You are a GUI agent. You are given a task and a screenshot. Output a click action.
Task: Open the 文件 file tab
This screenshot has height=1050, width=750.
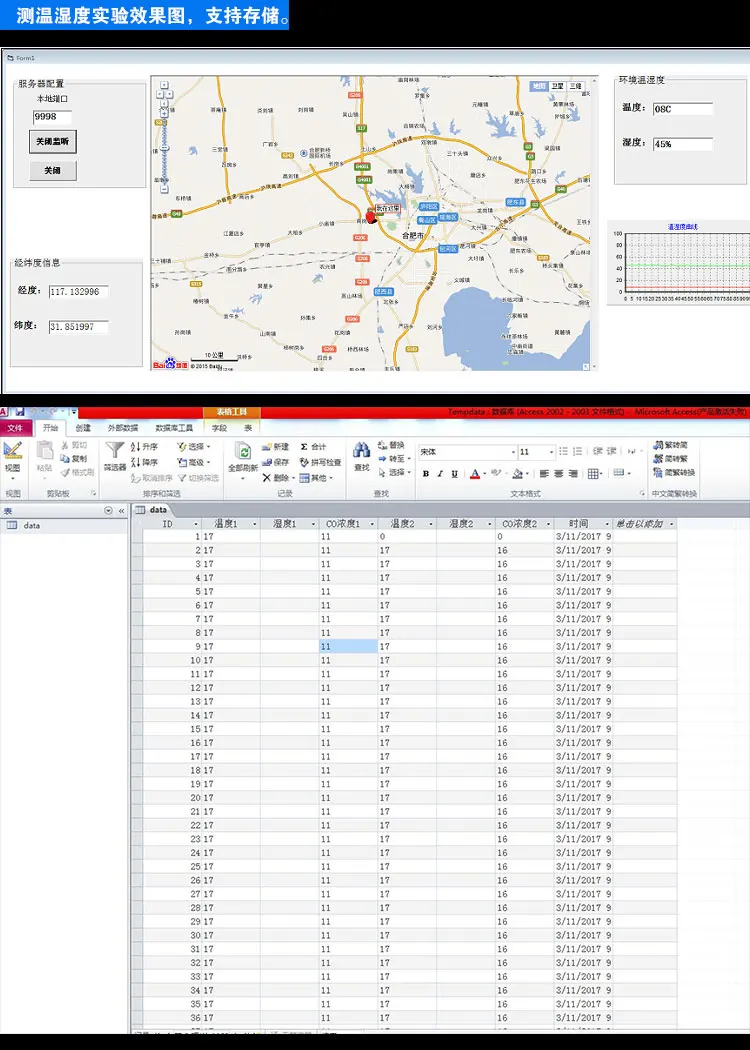click(15, 428)
